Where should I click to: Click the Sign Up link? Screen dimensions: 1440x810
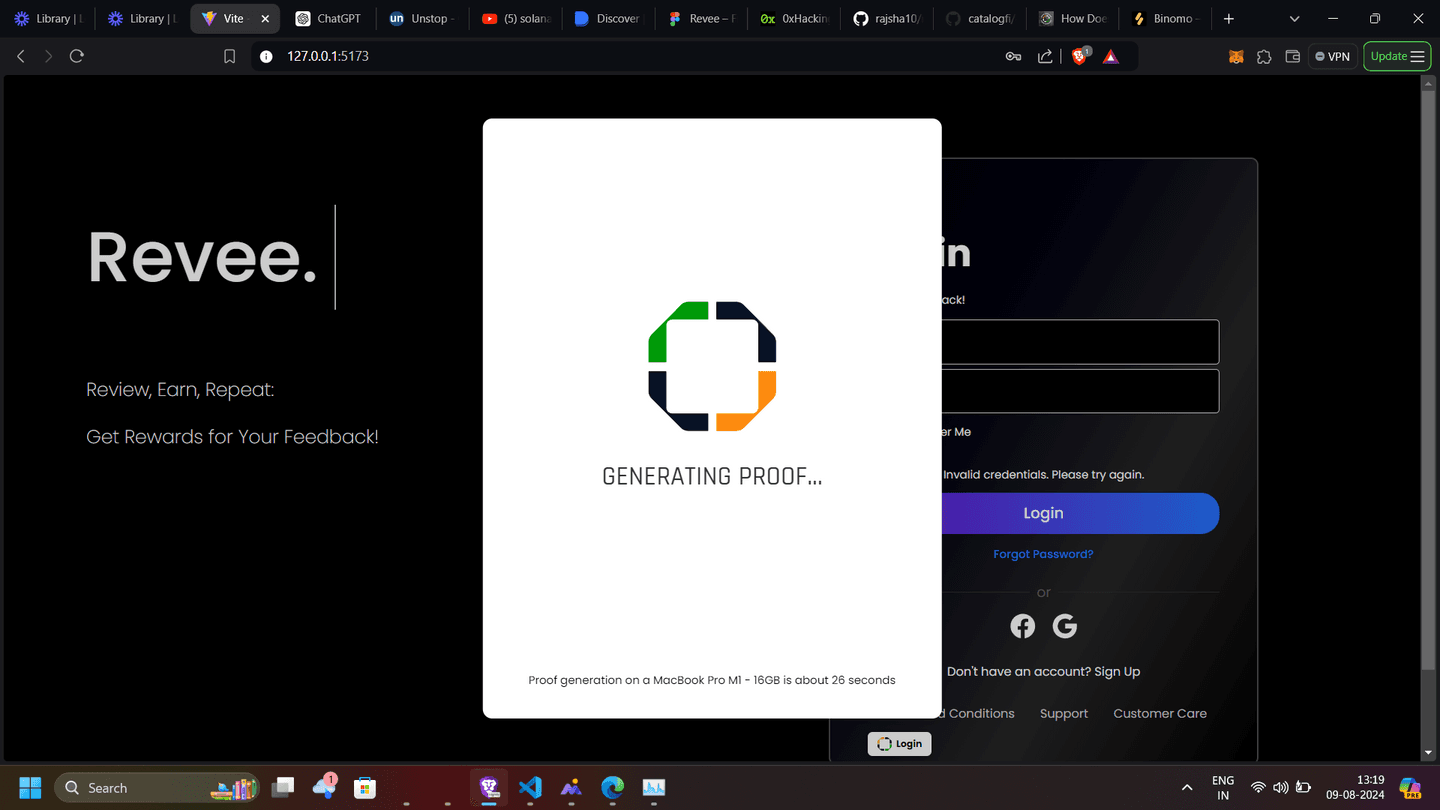[x=1117, y=672]
